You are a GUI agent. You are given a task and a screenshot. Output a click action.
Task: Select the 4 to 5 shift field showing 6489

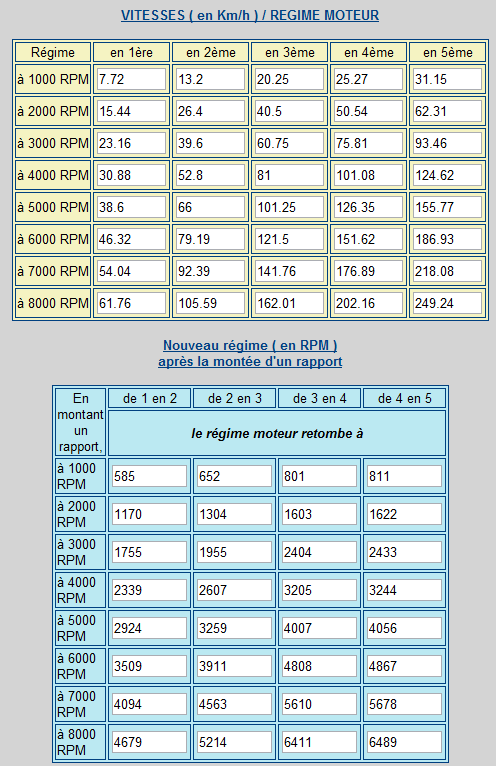tap(404, 742)
